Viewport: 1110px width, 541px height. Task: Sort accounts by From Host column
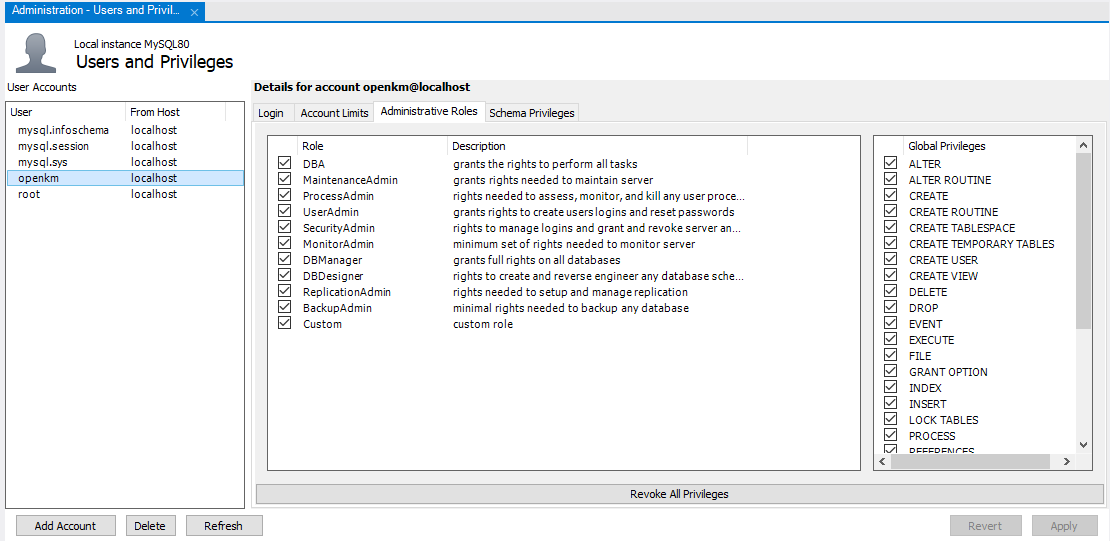coord(176,112)
